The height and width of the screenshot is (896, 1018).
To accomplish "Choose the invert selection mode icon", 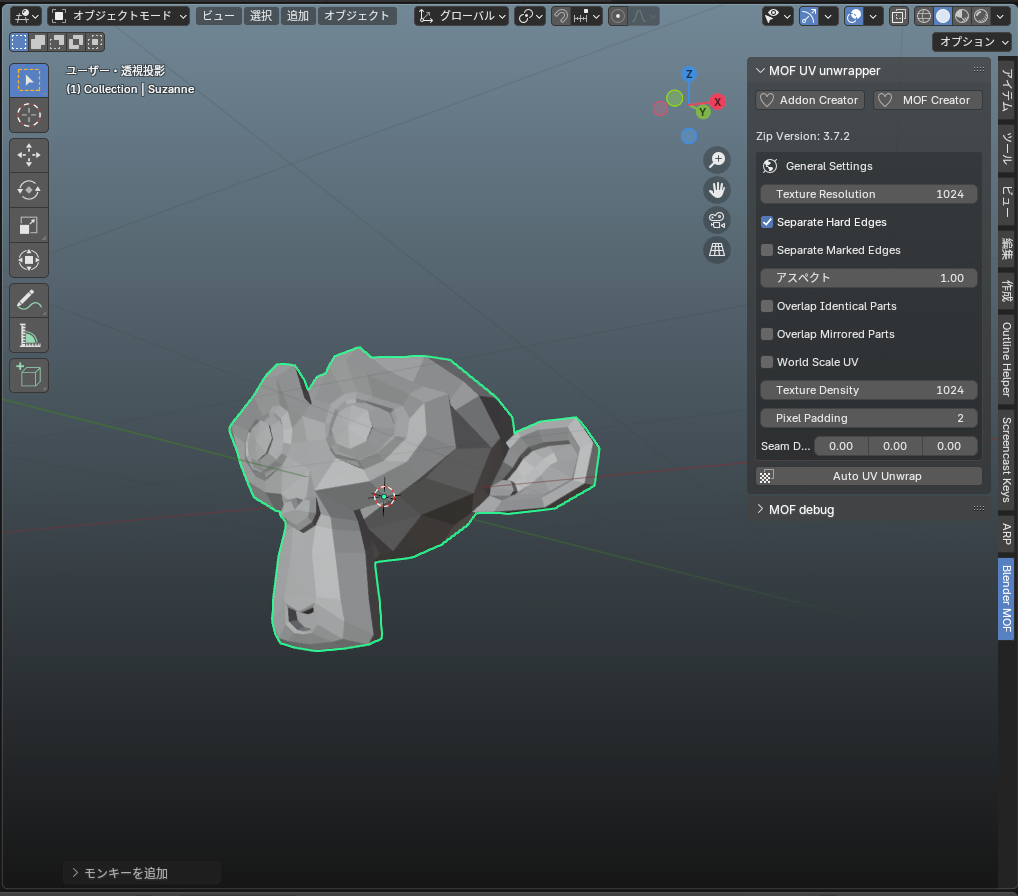I will 76,42.
